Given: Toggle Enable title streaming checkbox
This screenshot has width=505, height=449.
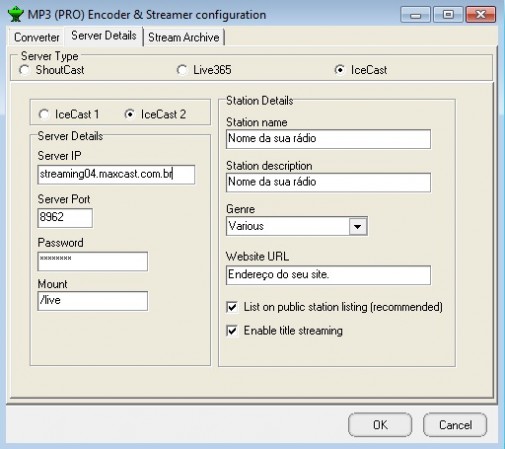Looking at the screenshot, I should coord(232,331).
